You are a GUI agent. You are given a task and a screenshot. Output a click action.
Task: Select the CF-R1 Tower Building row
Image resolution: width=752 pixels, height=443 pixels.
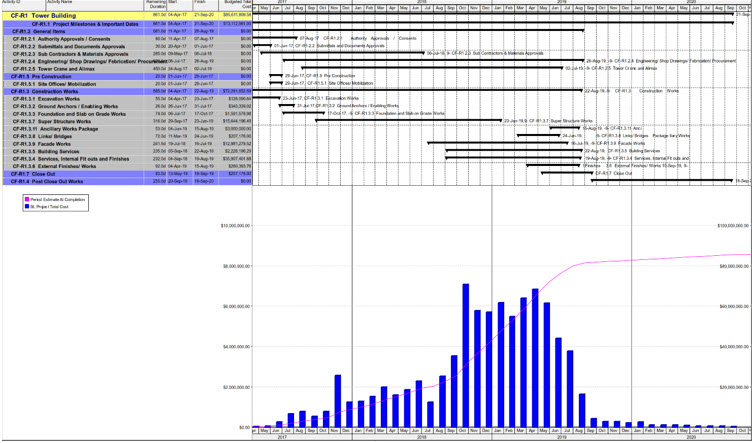tap(126, 16)
